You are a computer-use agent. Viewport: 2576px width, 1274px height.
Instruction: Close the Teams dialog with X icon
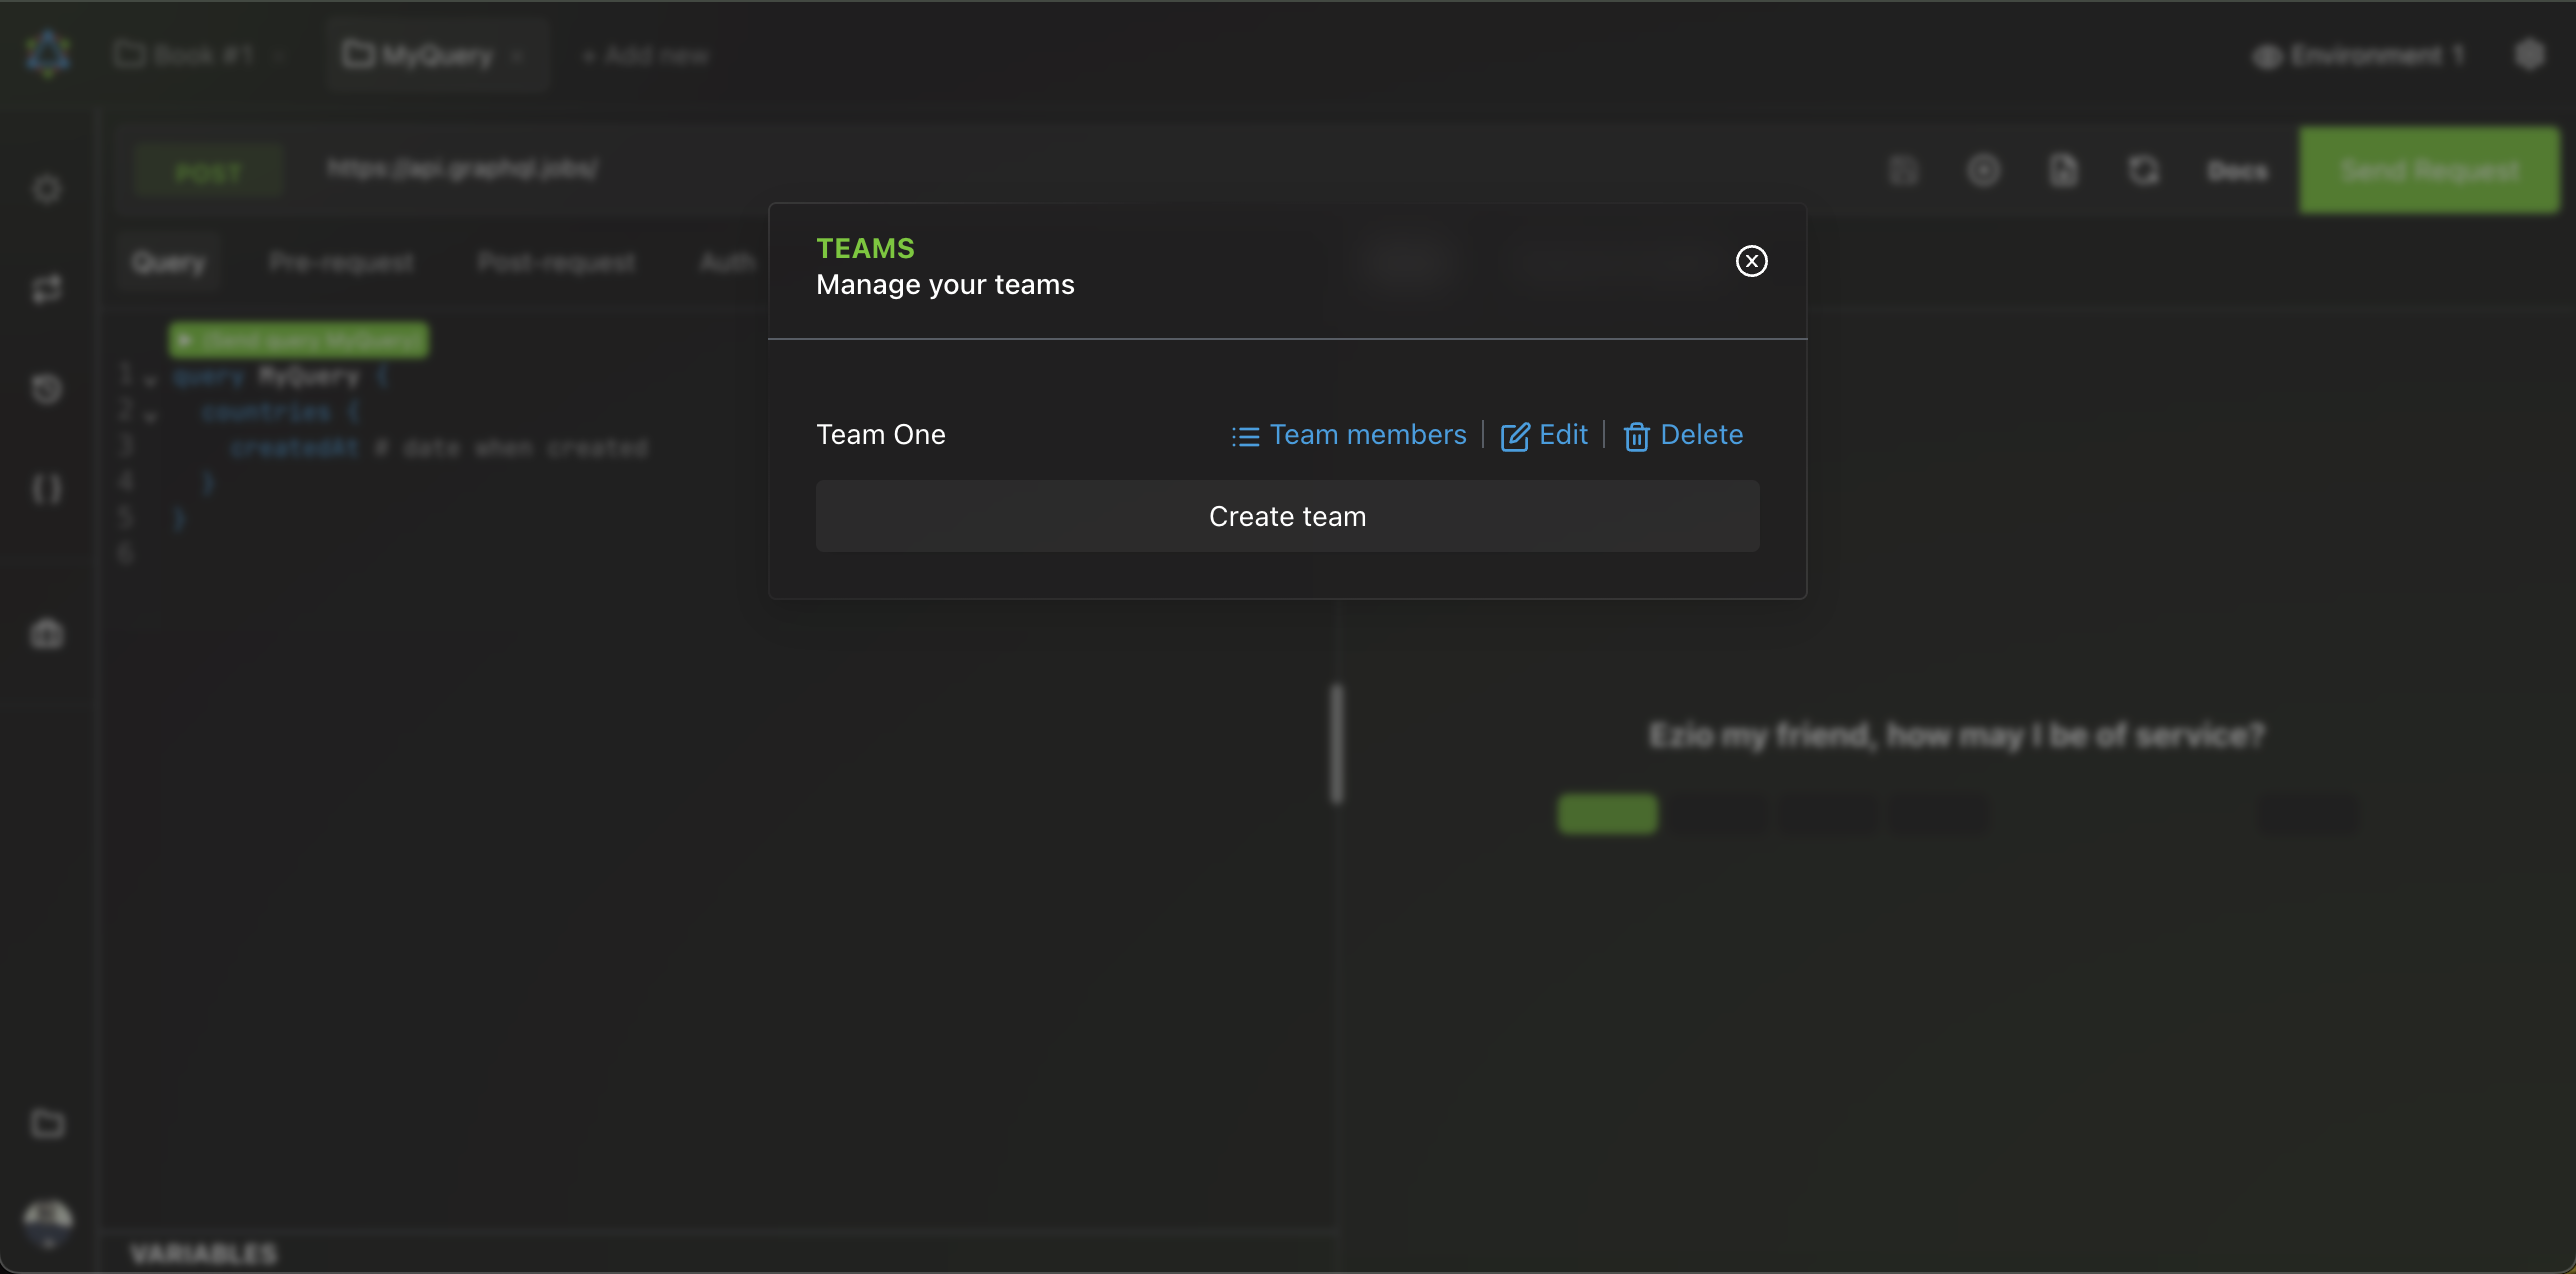[1751, 261]
